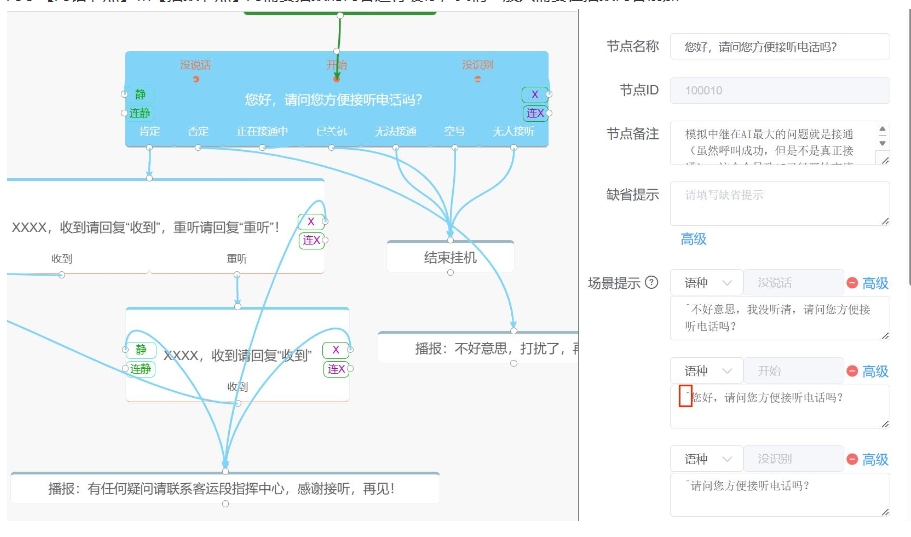This screenshot has width=911, height=537.
Task: Click the 连静 badge on the lower 收到 node
Action: pos(140,369)
